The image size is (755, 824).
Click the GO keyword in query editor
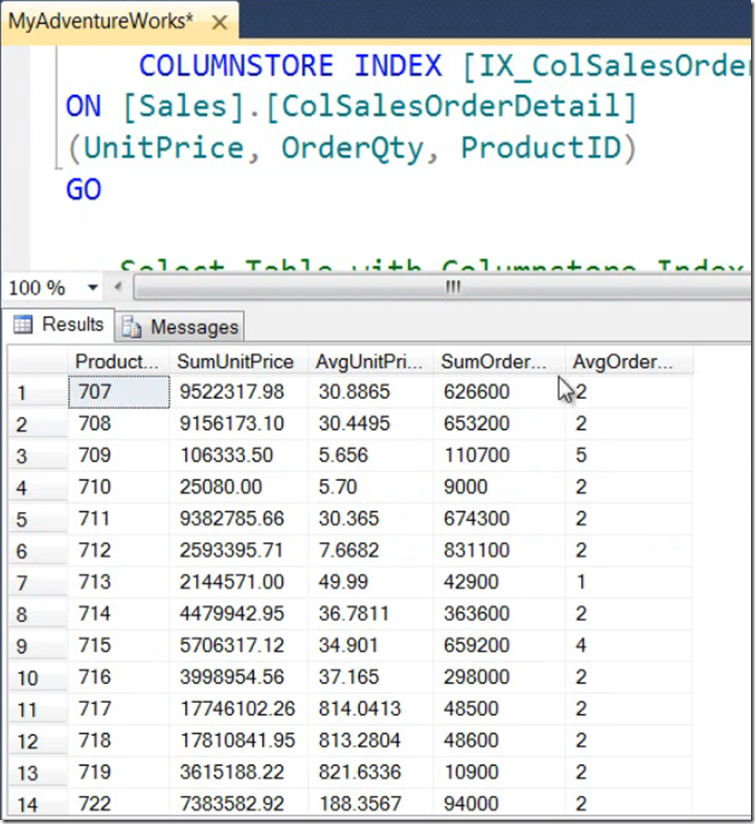point(84,189)
